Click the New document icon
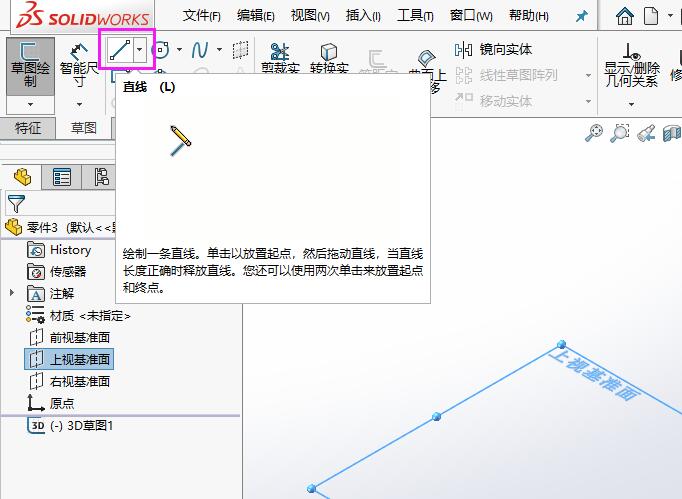This screenshot has height=499, width=682. point(651,17)
